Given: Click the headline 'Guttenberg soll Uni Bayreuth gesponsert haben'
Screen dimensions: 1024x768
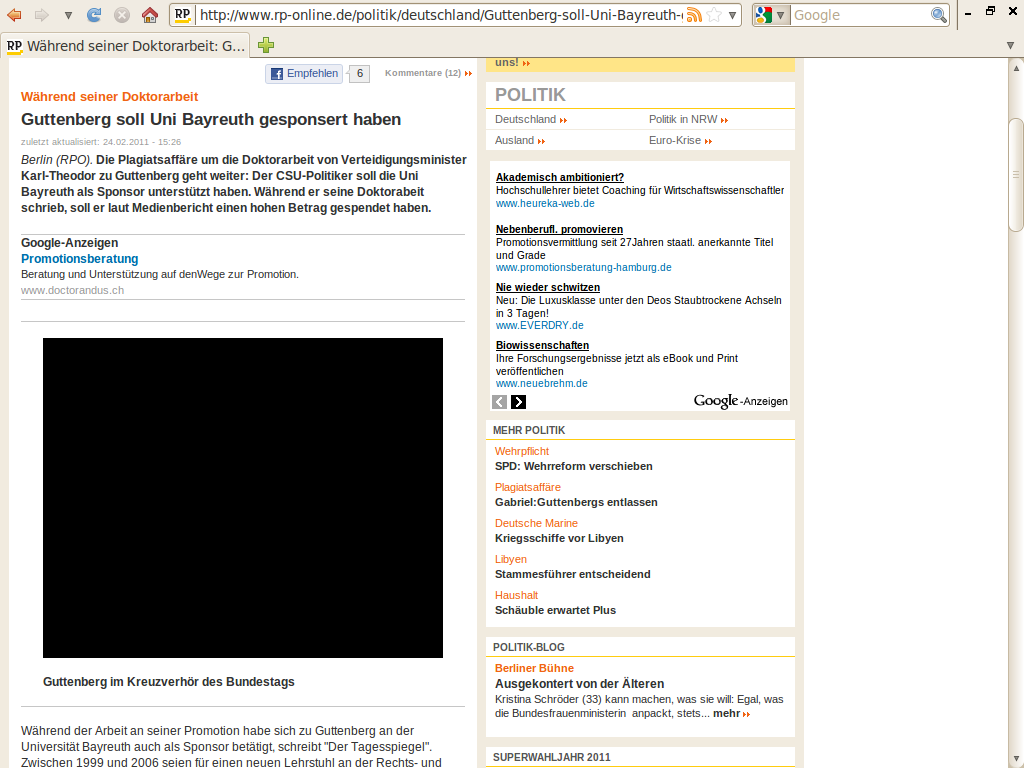Looking at the screenshot, I should [x=211, y=120].
